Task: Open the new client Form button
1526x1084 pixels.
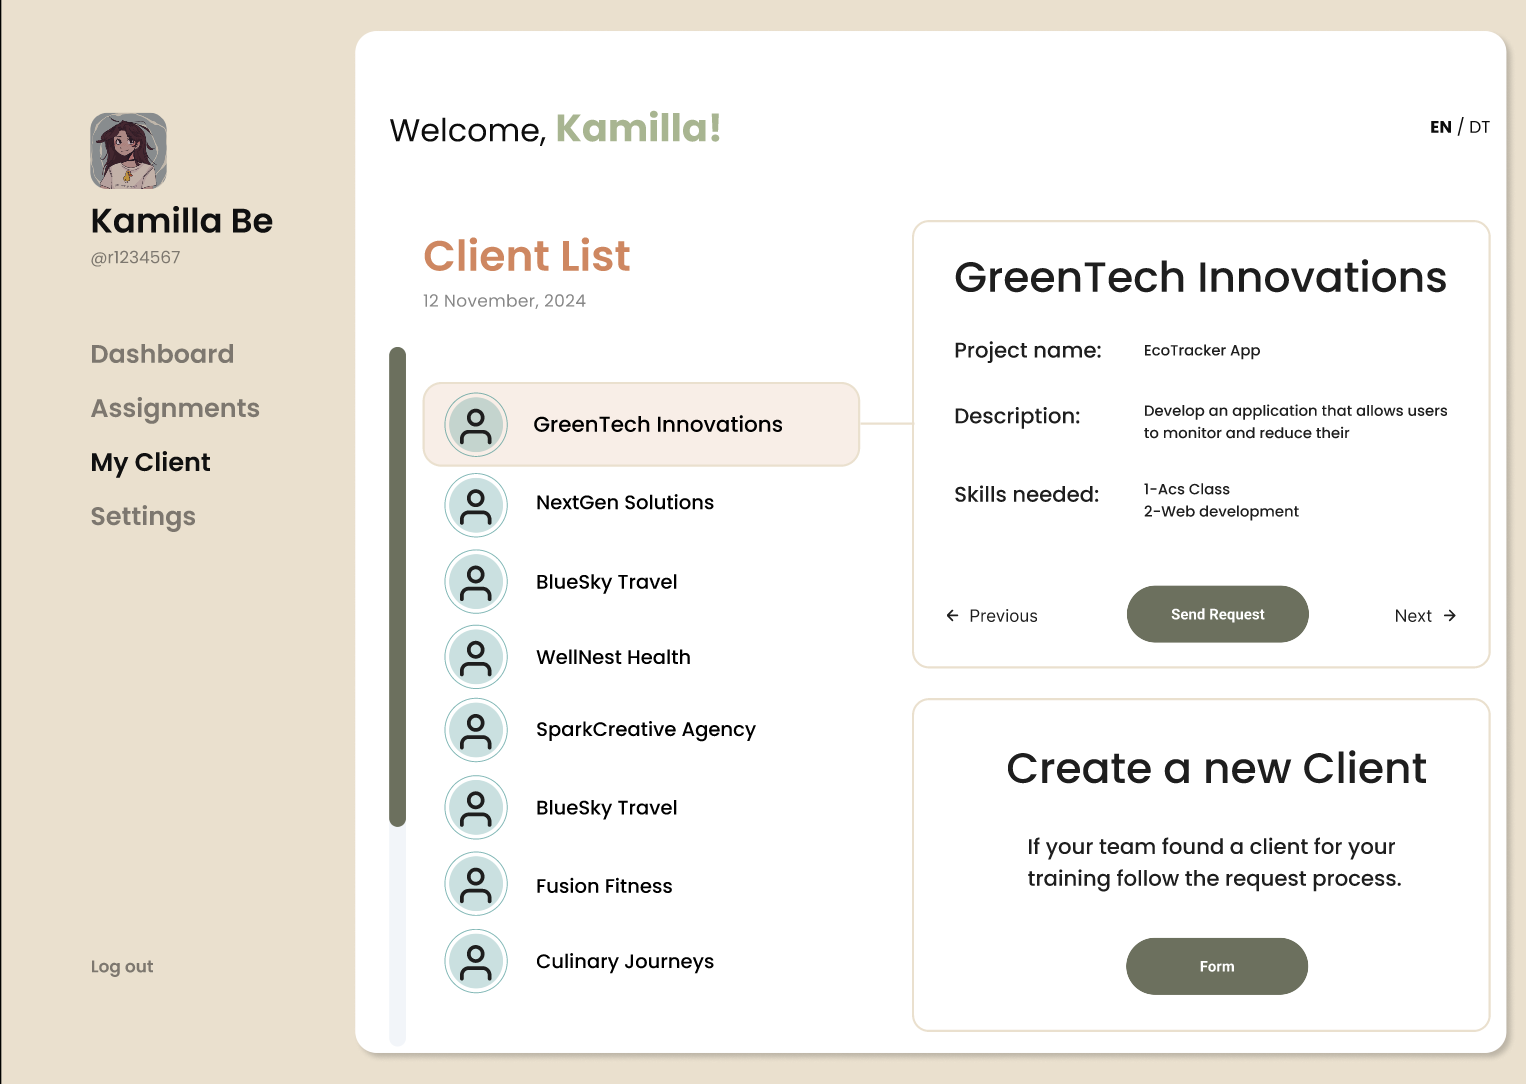Action: click(x=1217, y=966)
